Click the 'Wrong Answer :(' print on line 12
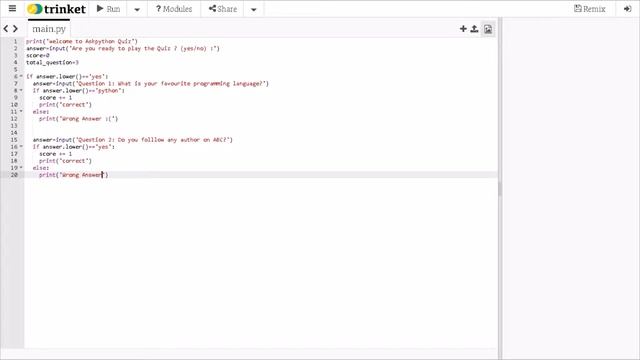The height and width of the screenshot is (360, 640). point(78,119)
